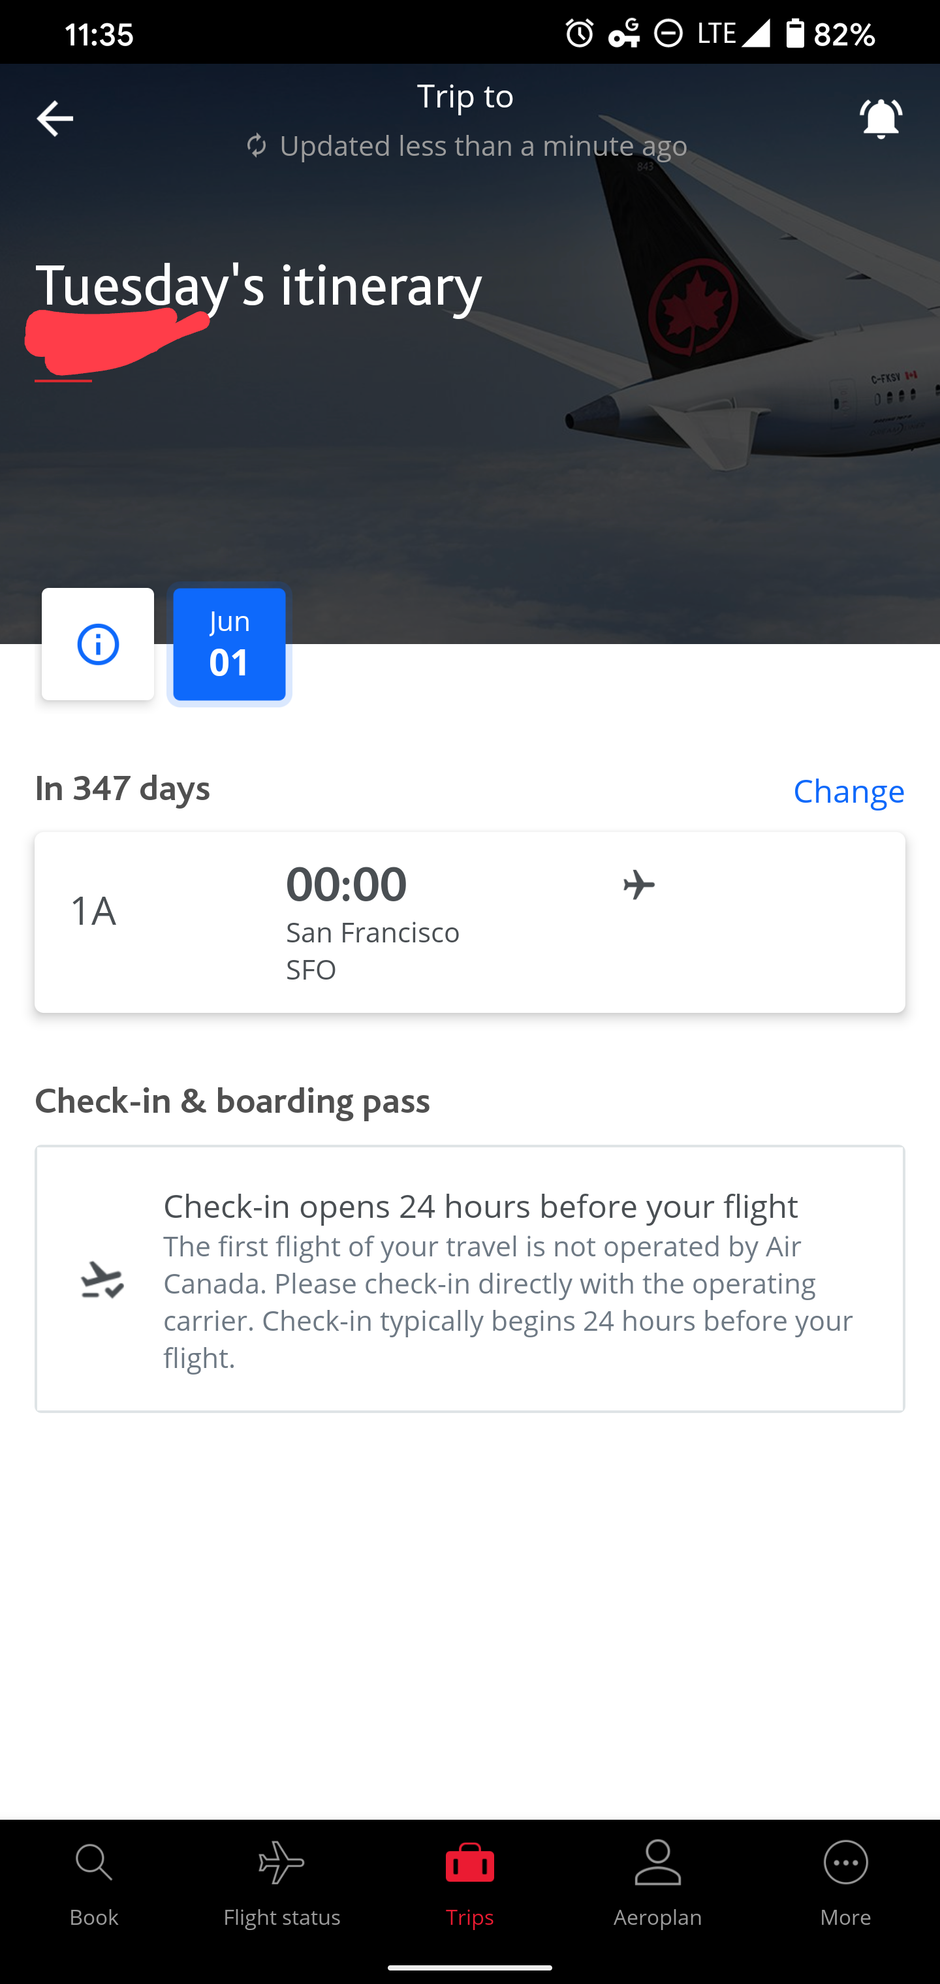Open the Aeroplan profile tab
The width and height of the screenshot is (940, 1984).
[658, 1885]
